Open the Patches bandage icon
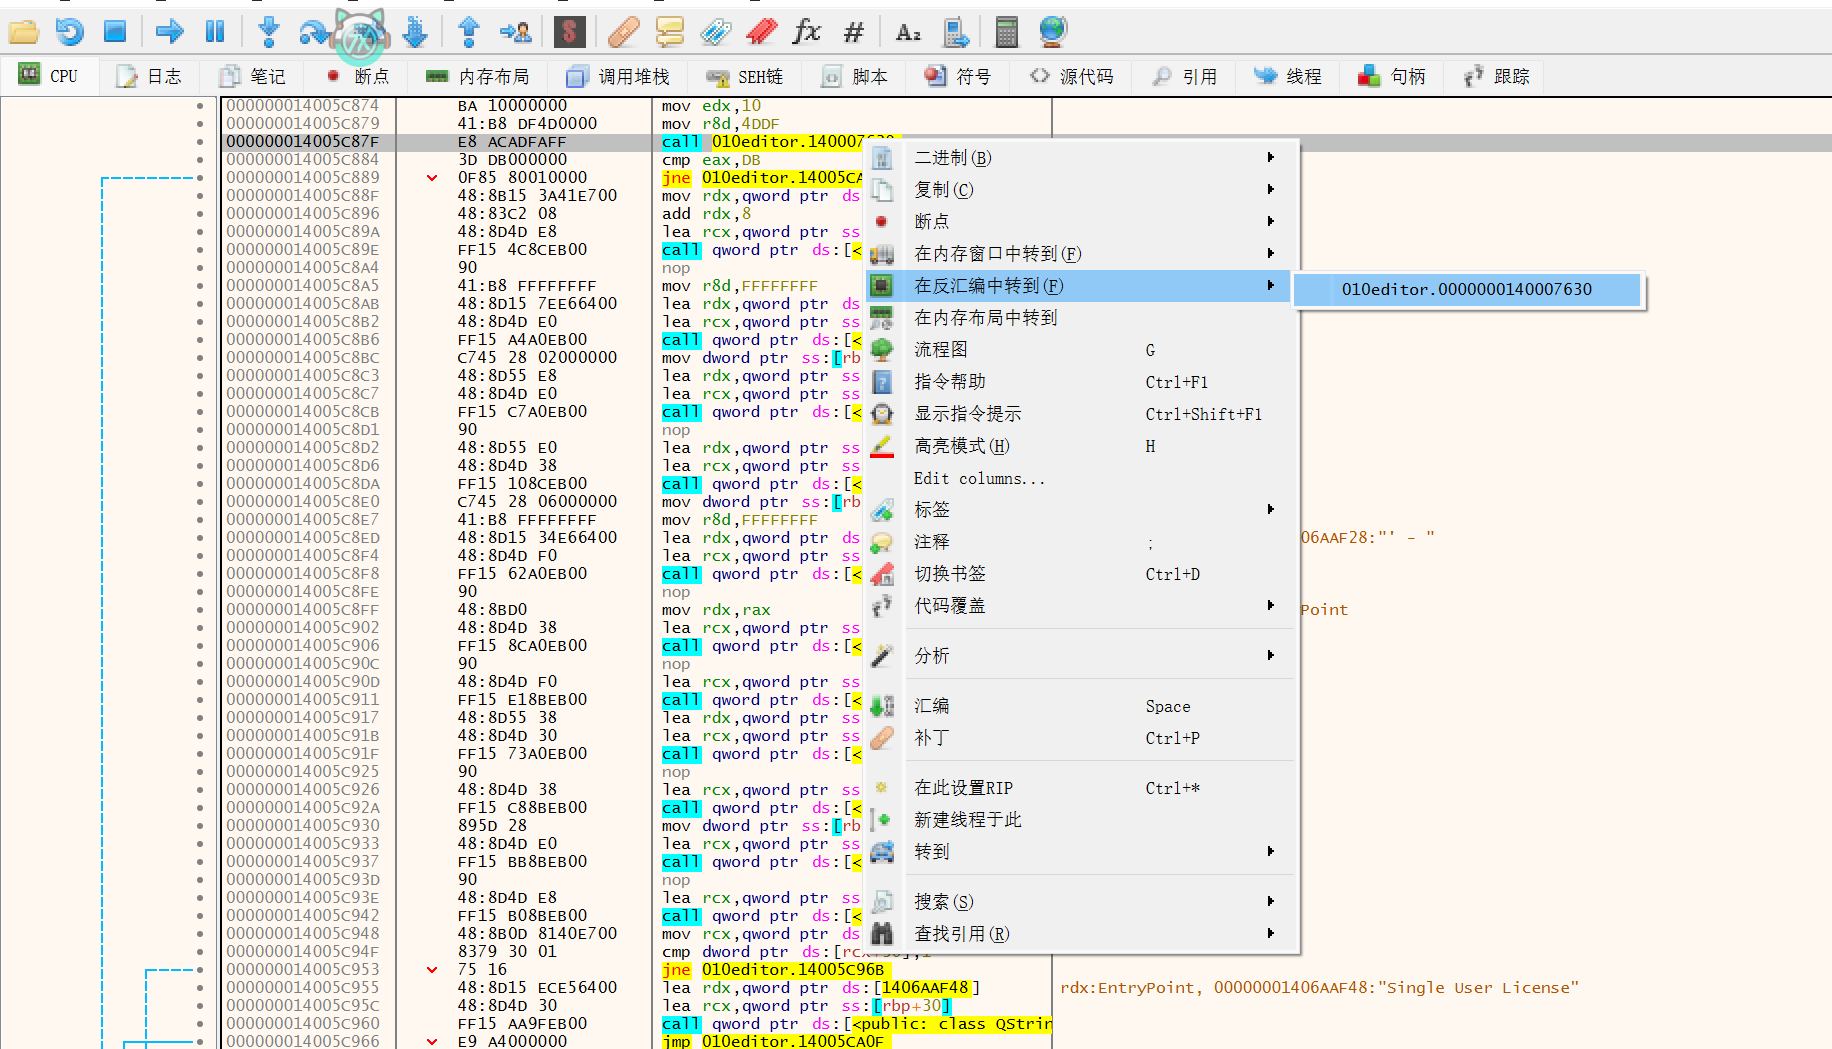 (623, 32)
